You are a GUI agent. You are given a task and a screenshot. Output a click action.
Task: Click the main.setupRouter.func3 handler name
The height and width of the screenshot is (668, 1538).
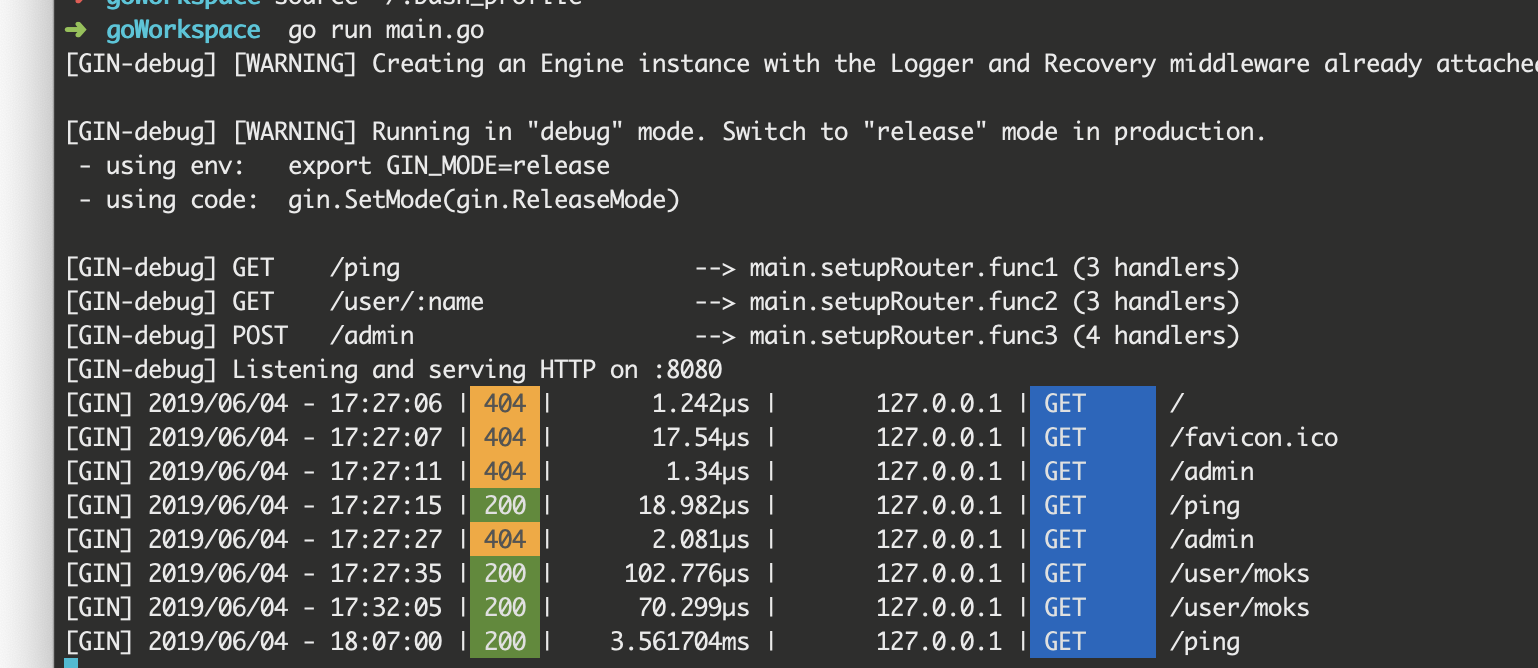[903, 336]
